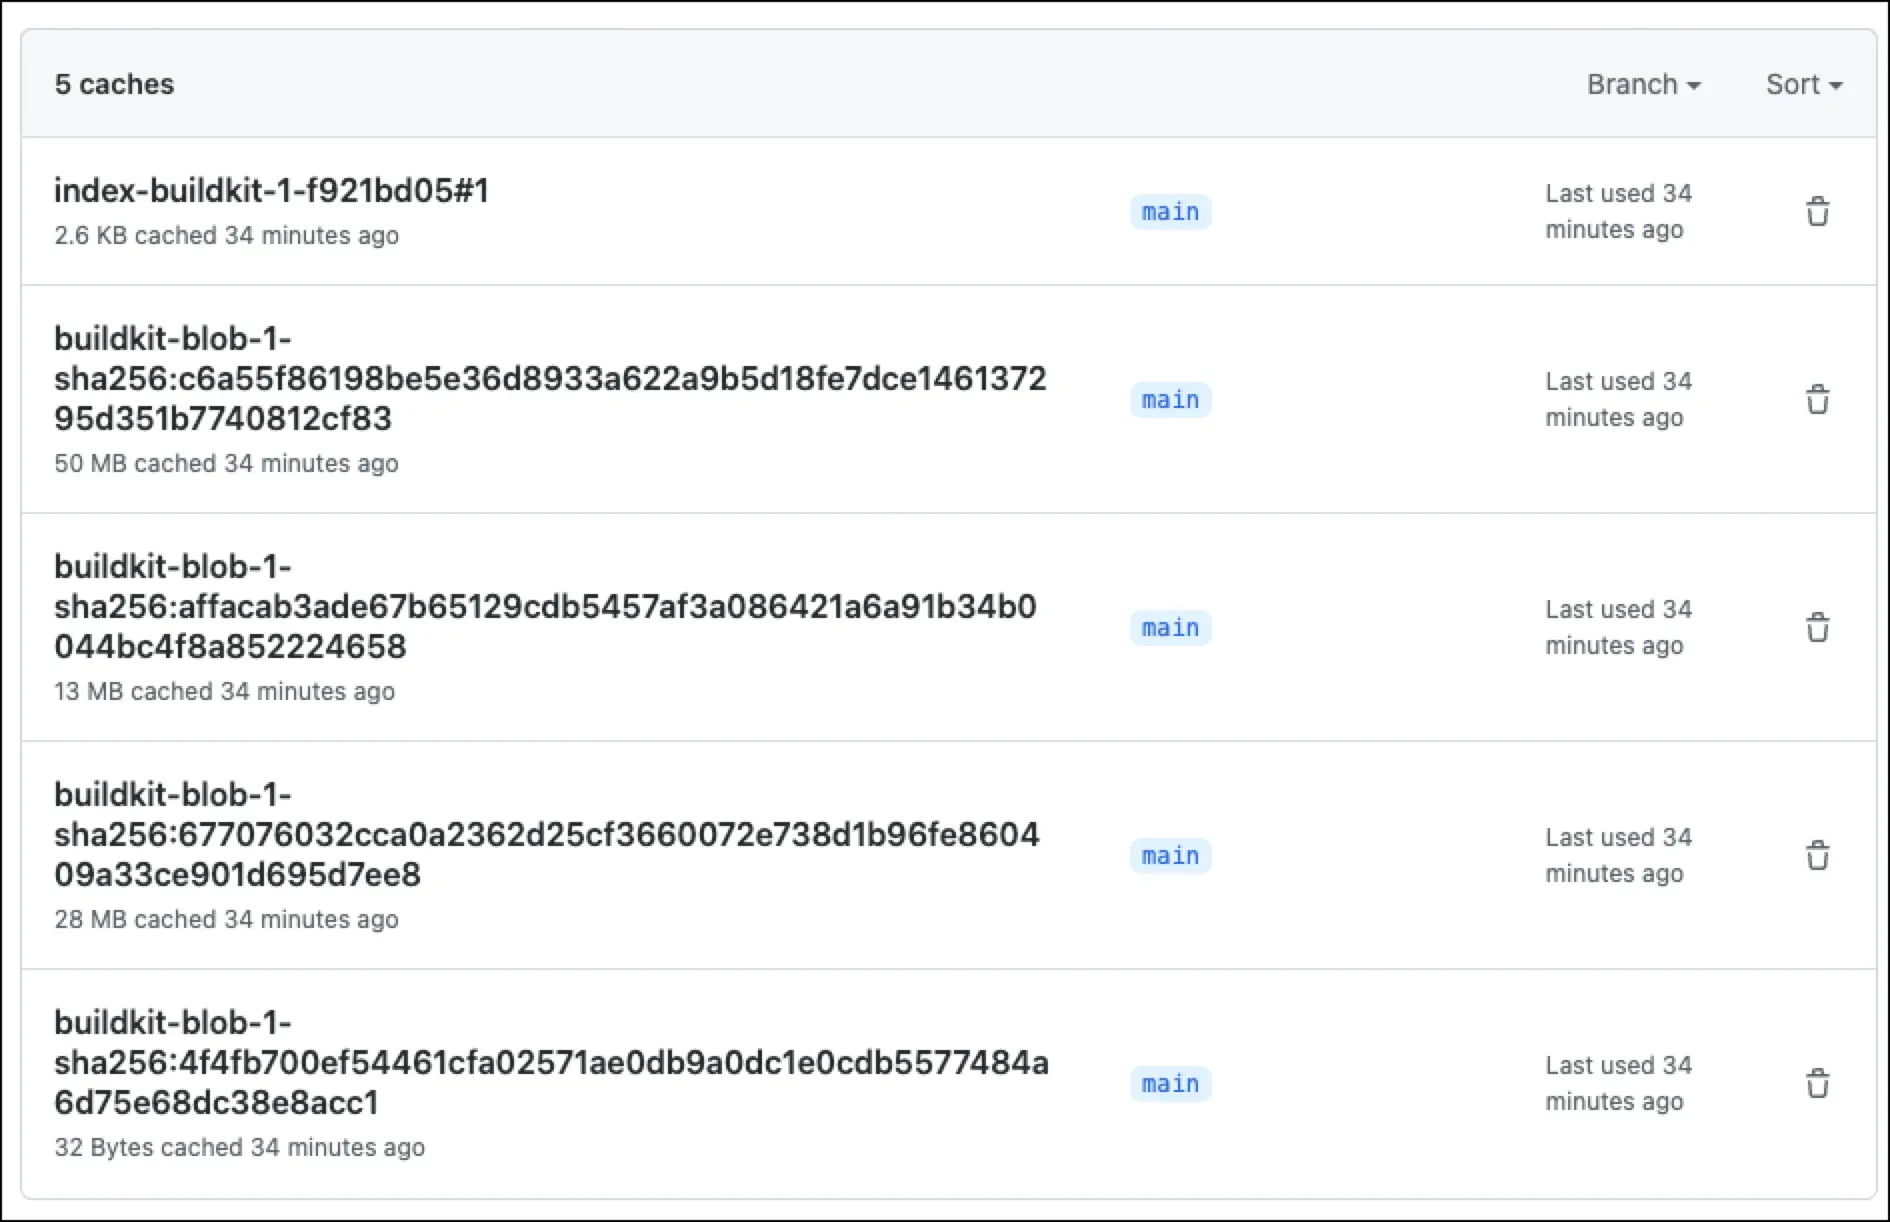Delete the 13 MB buildkit-blob cache

pyautogui.click(x=1818, y=627)
